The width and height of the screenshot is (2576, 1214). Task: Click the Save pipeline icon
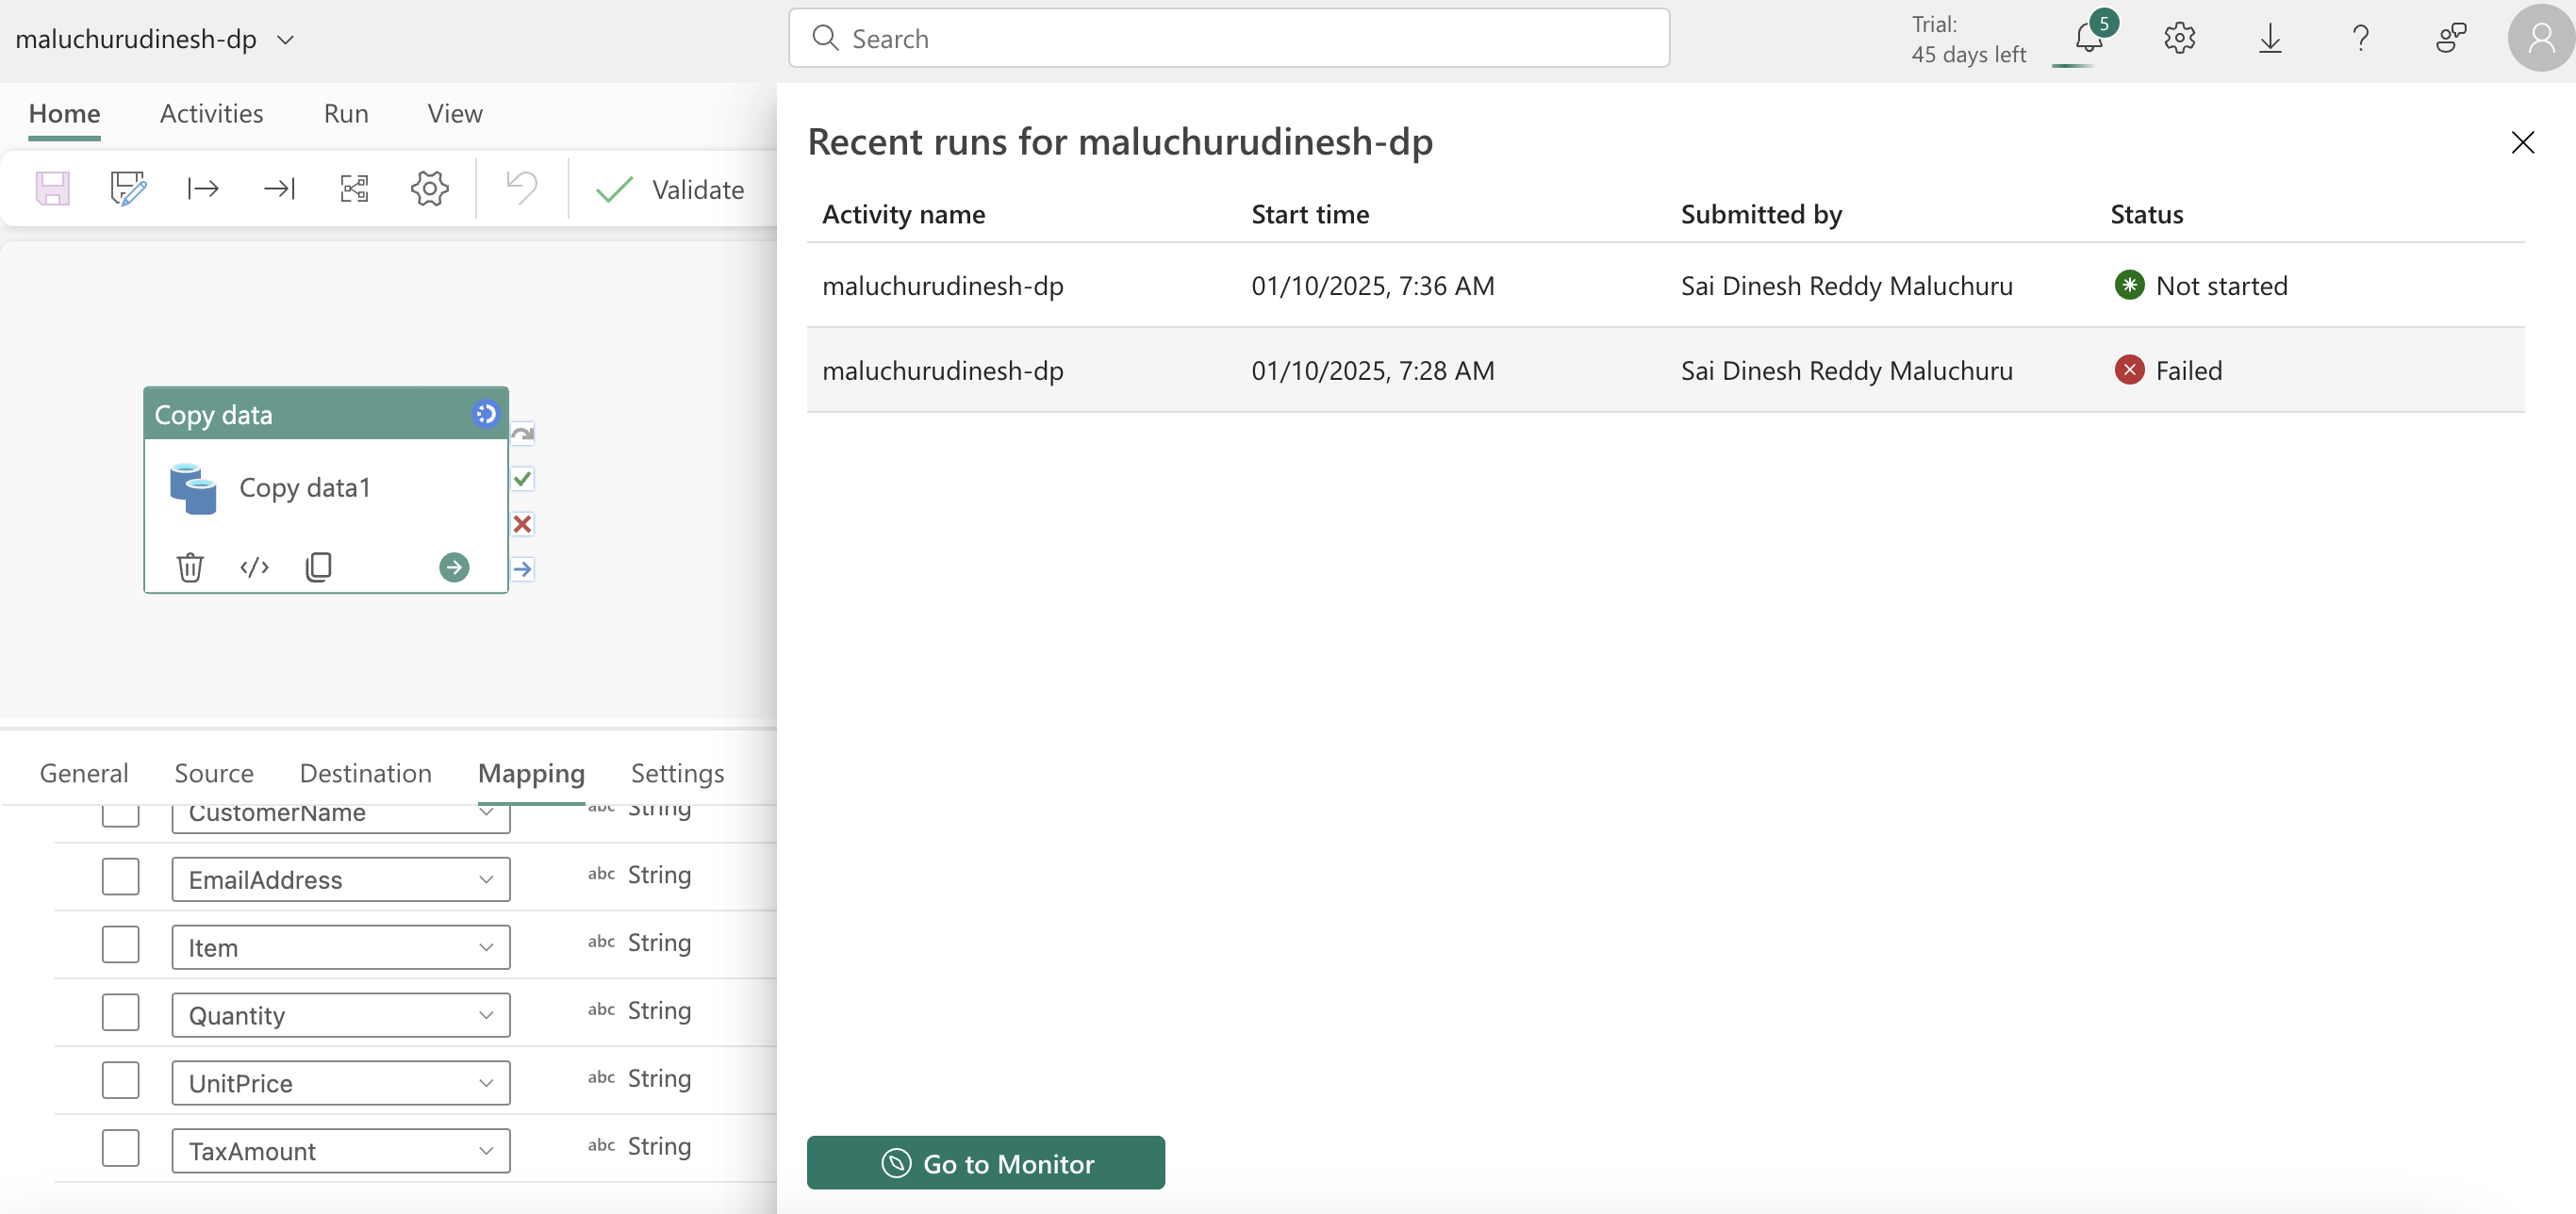53,188
